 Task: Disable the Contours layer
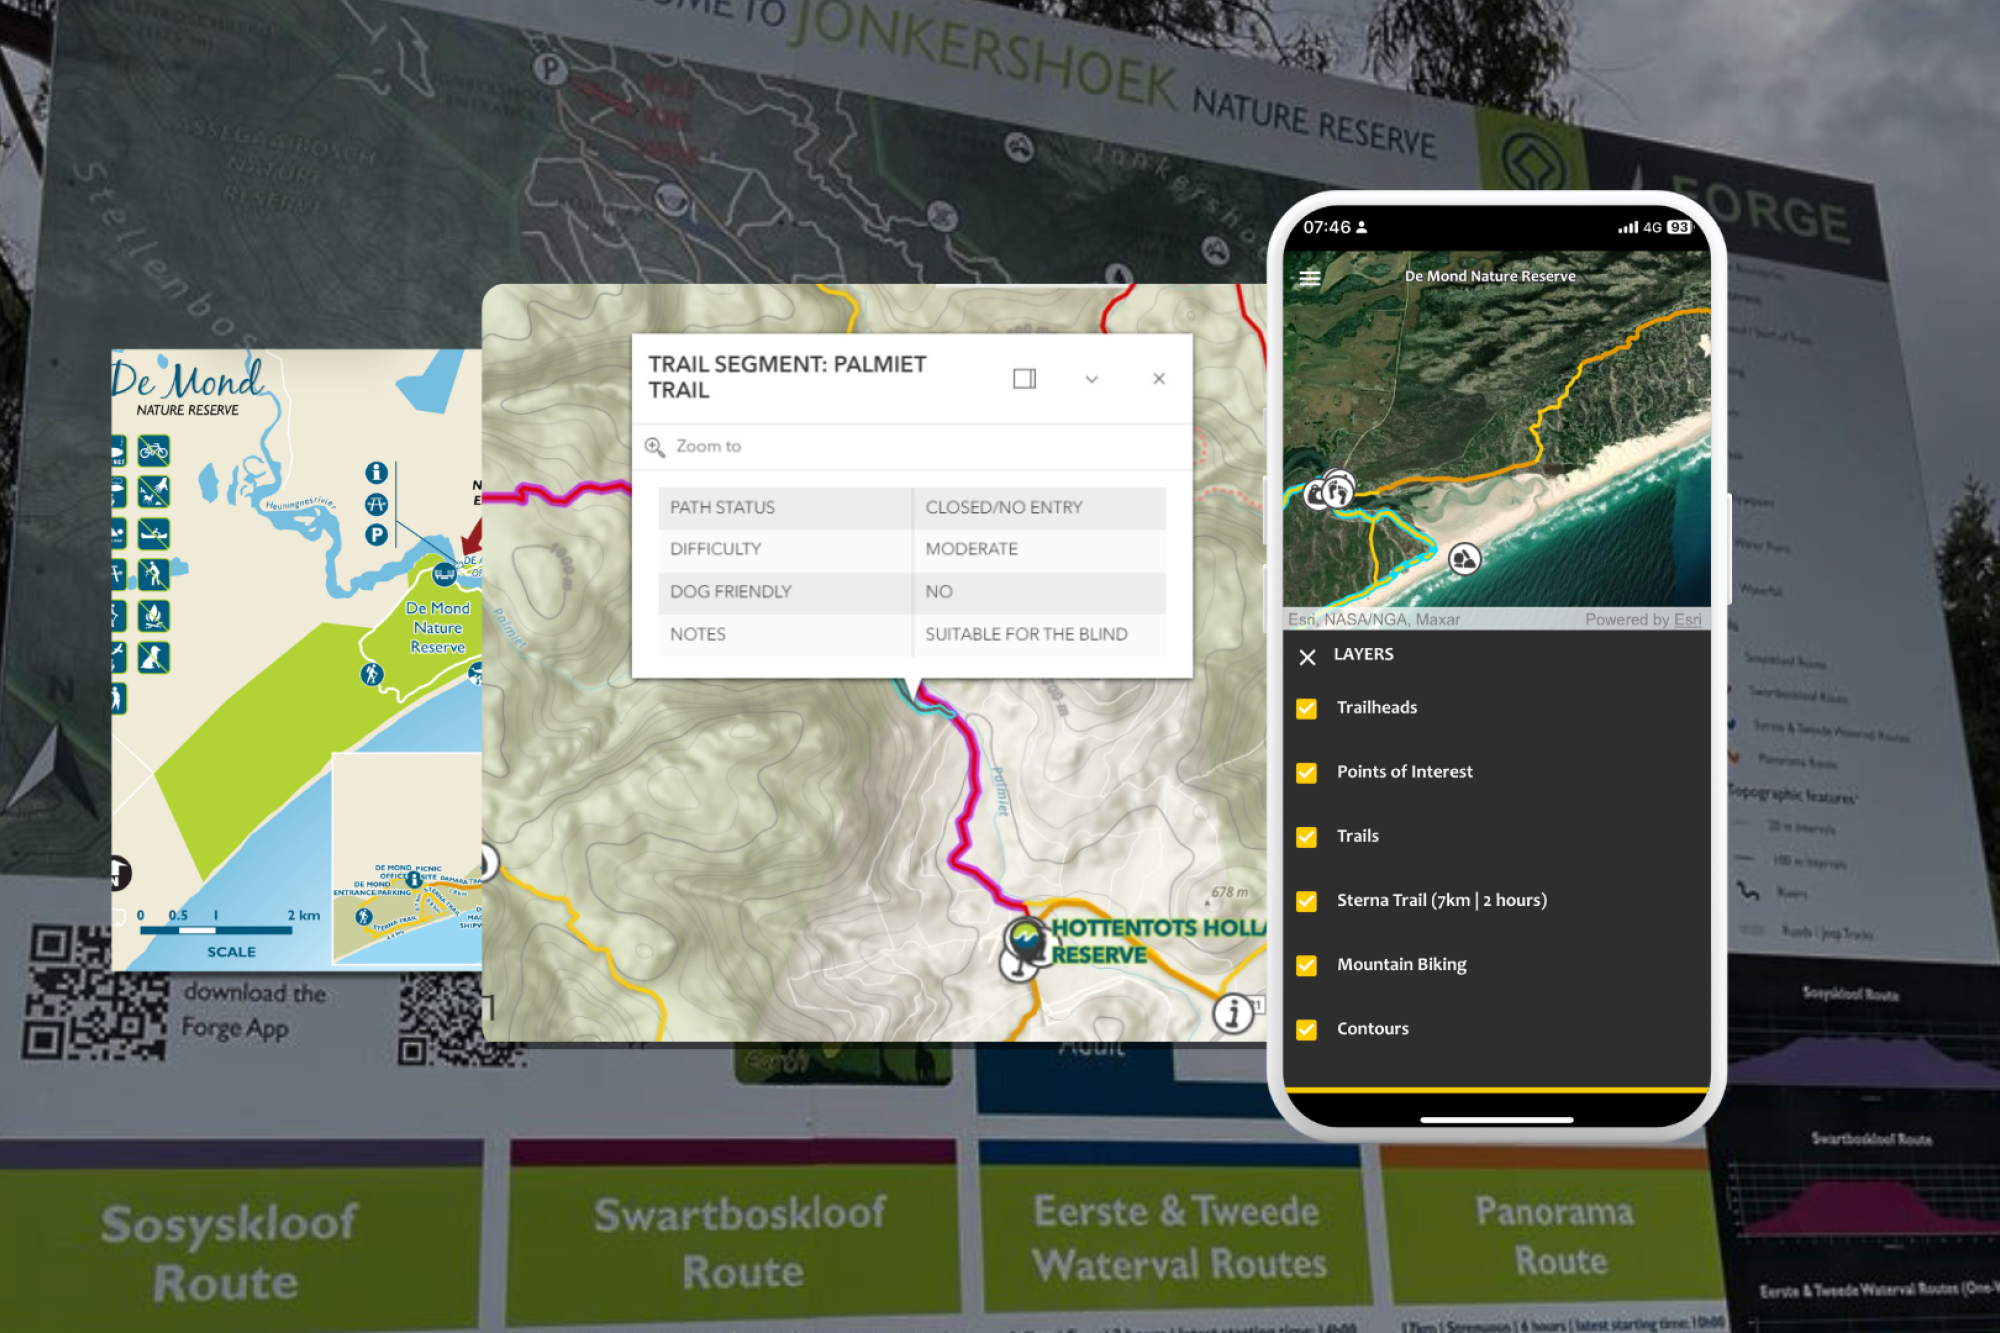1306,1028
